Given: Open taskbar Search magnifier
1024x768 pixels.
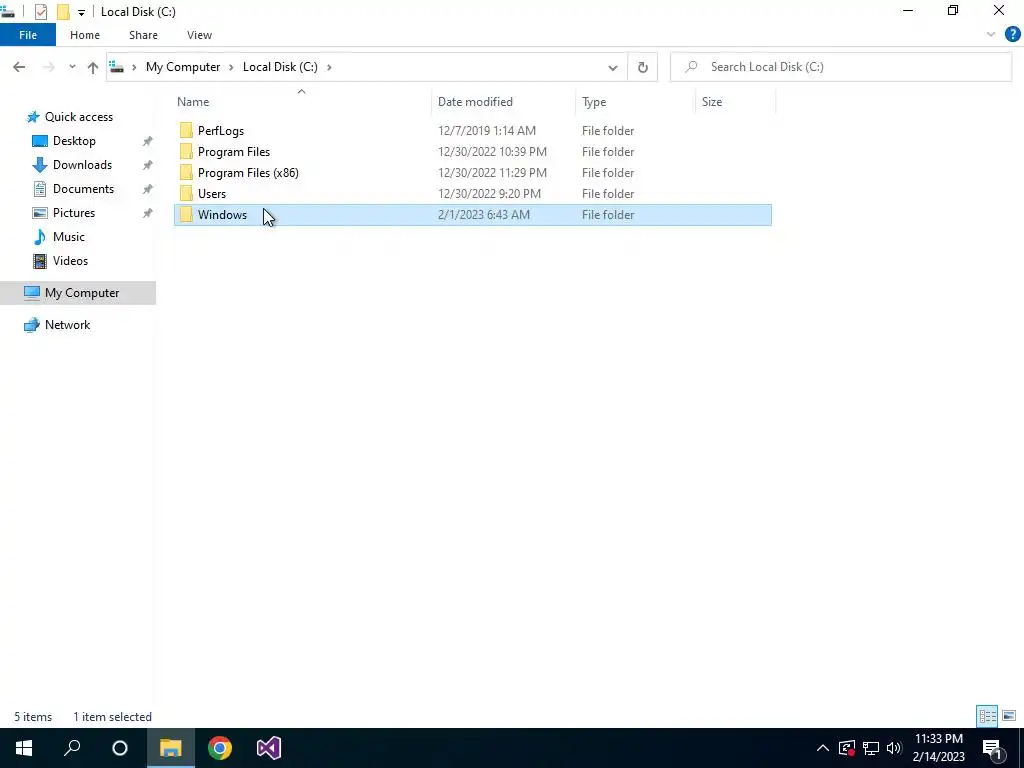Looking at the screenshot, I should (72, 748).
